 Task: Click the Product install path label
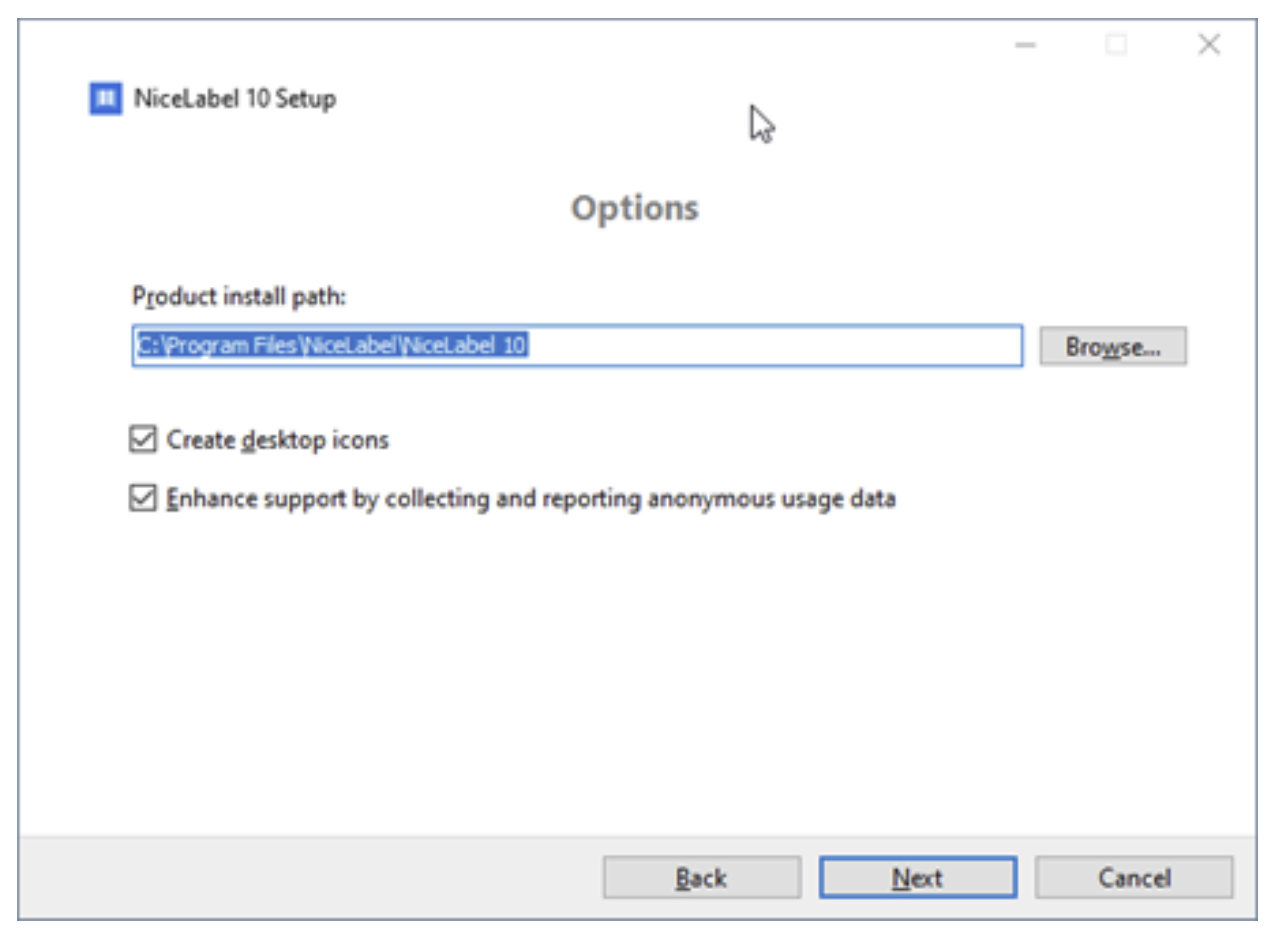(x=239, y=297)
